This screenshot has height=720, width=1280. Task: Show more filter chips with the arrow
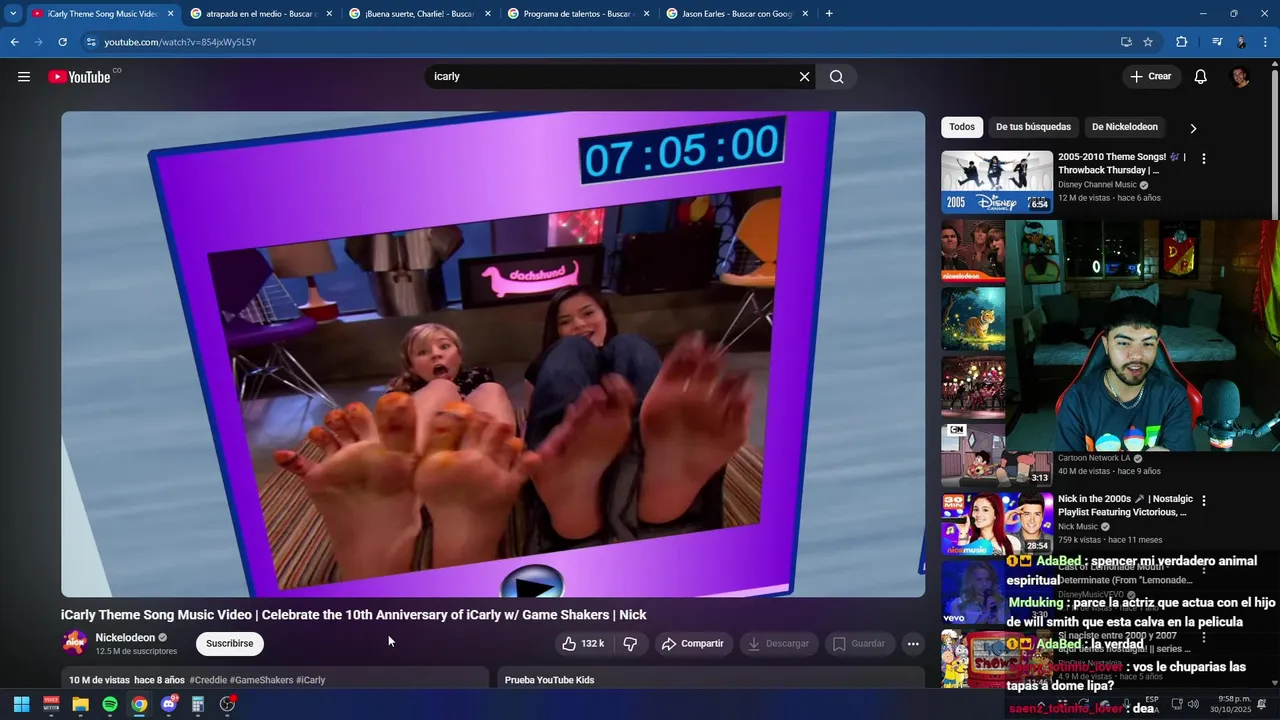pos(1193,128)
